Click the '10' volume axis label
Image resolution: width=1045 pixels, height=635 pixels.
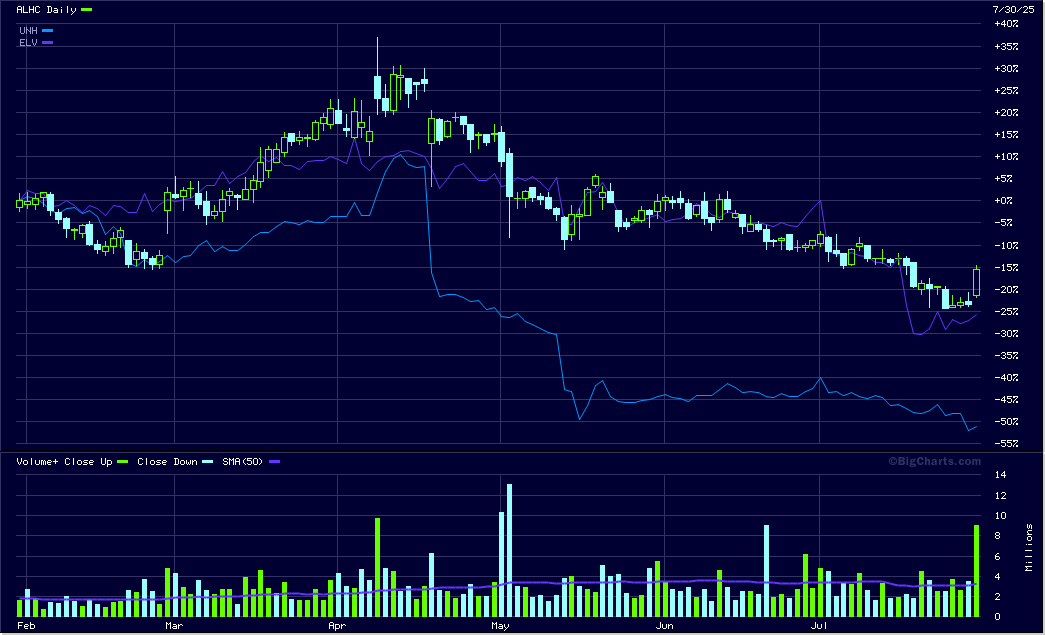coord(1000,516)
